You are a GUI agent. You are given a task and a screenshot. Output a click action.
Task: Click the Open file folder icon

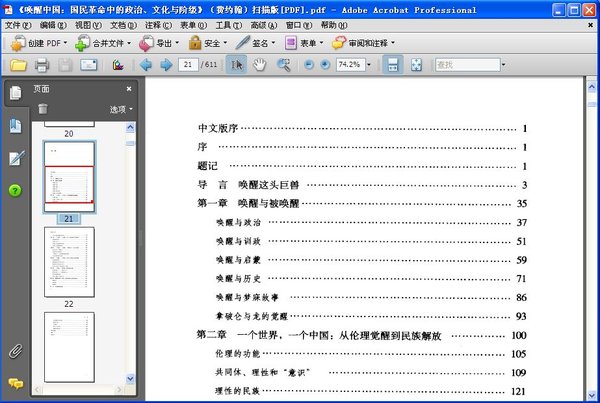coord(17,65)
